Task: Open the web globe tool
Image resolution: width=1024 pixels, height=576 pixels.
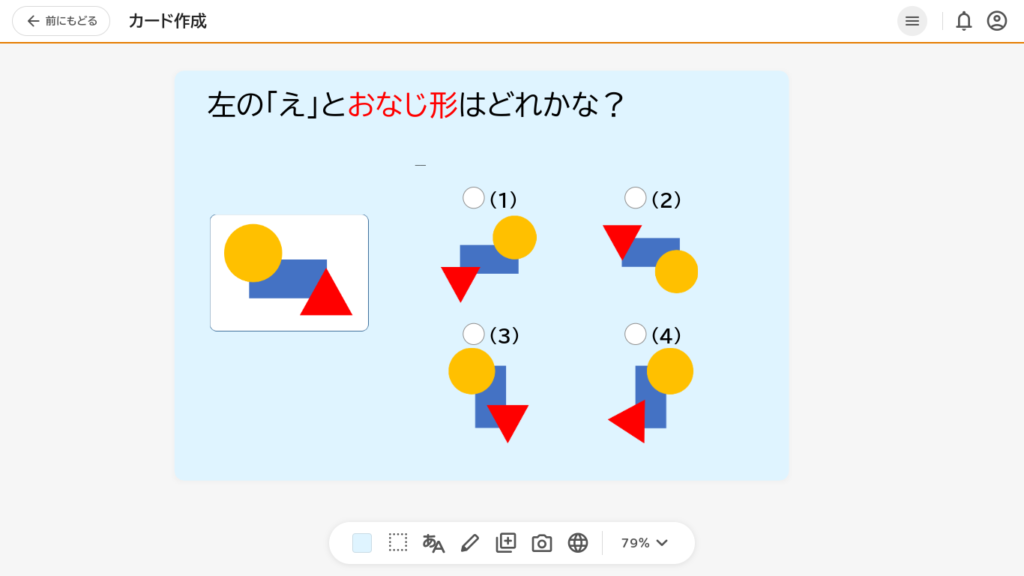Action: [x=577, y=543]
